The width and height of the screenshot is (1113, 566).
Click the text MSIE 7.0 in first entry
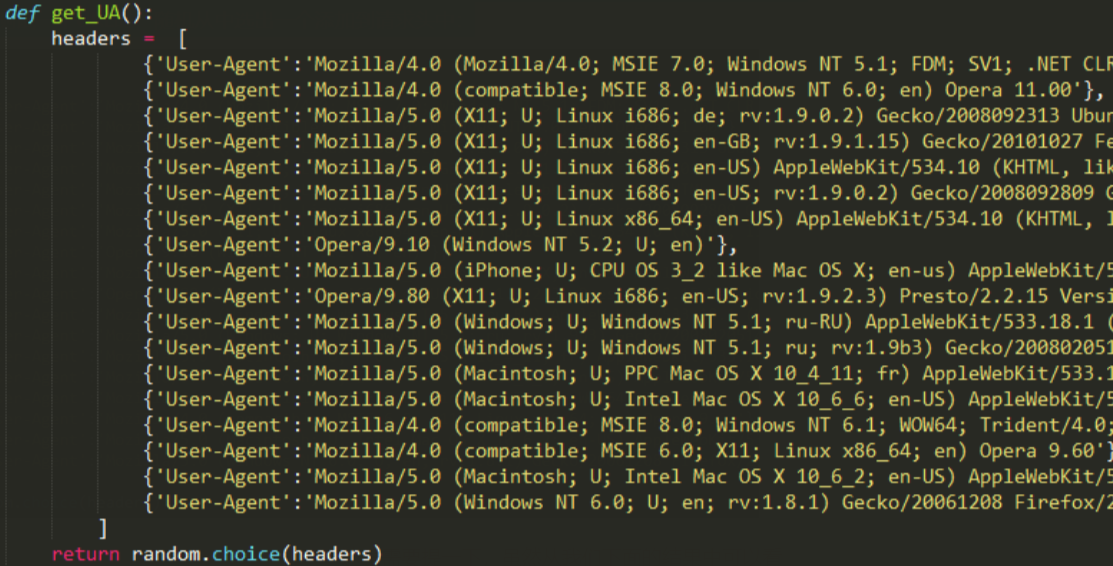659,65
